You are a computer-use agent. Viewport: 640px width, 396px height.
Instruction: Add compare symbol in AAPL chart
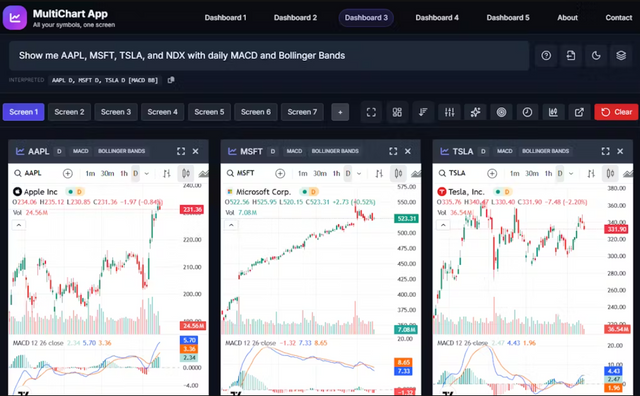tap(68, 174)
